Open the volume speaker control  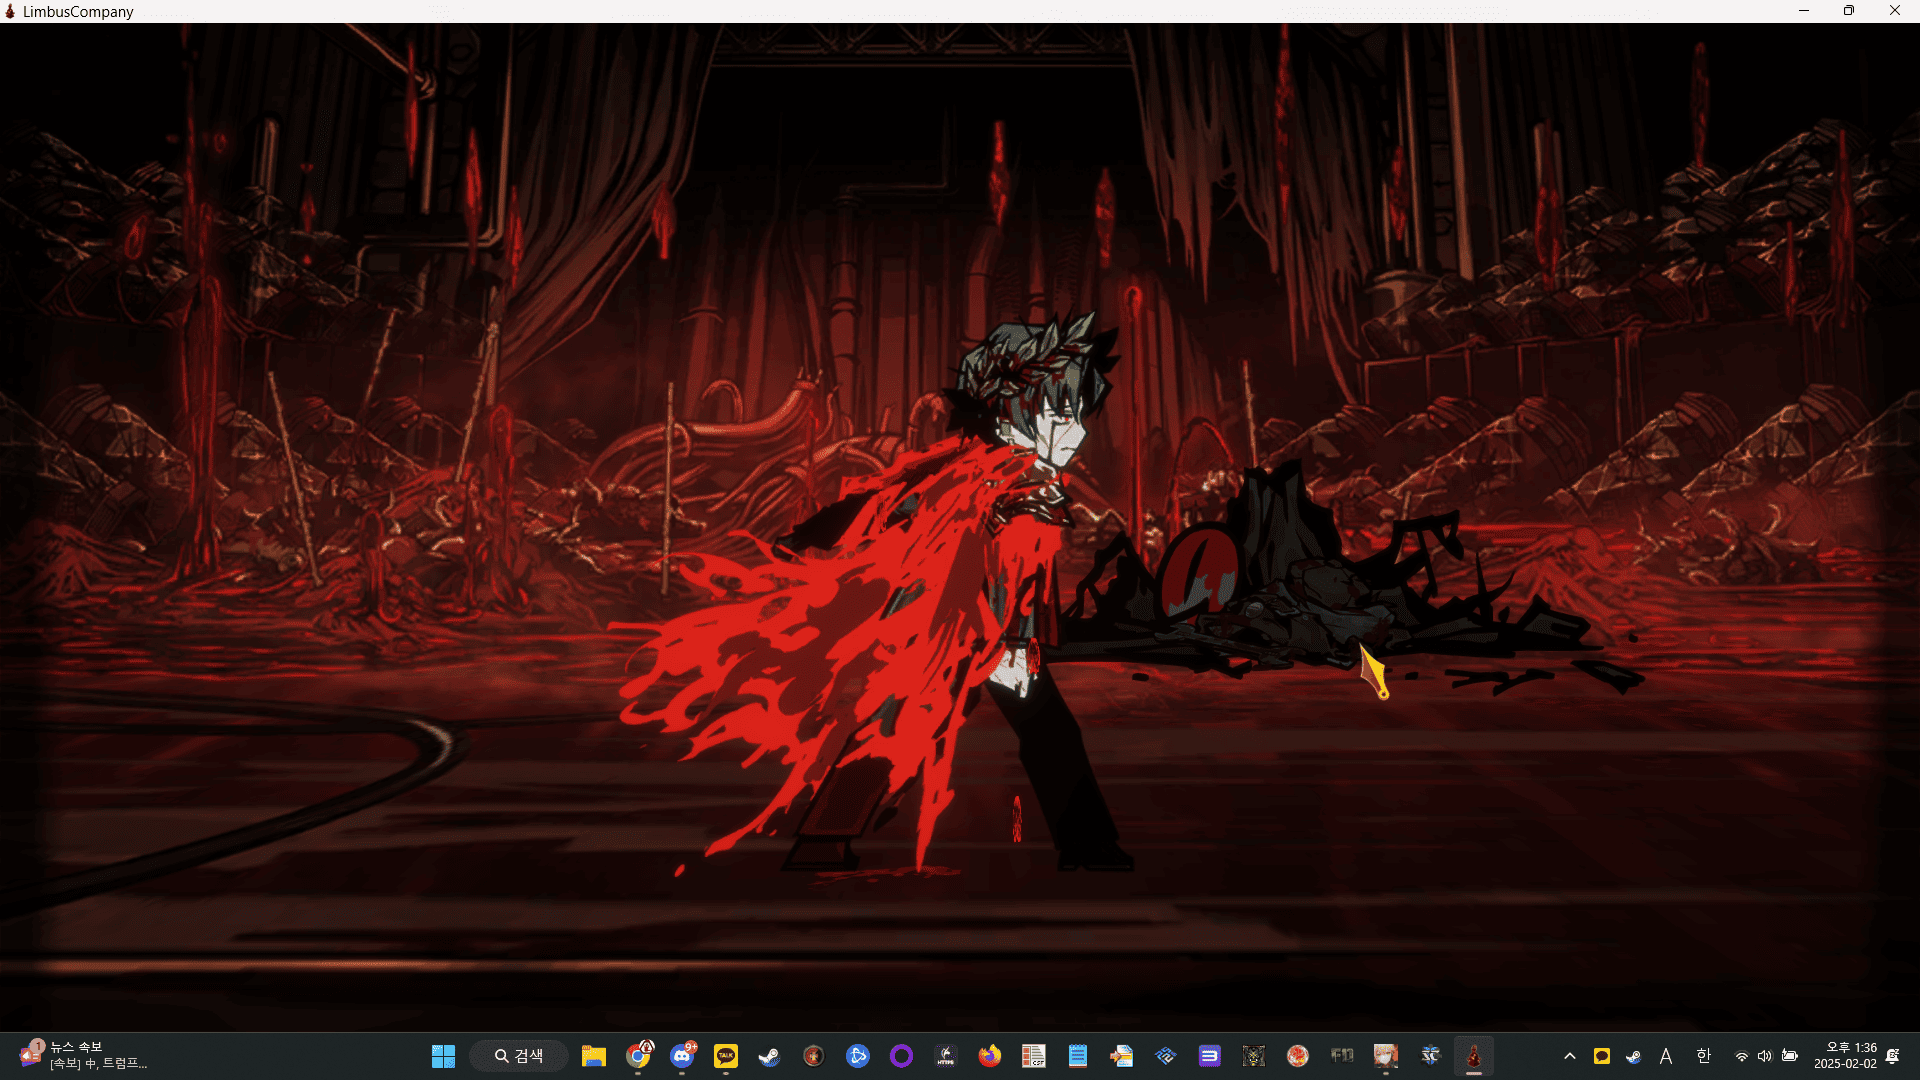pos(1765,1056)
